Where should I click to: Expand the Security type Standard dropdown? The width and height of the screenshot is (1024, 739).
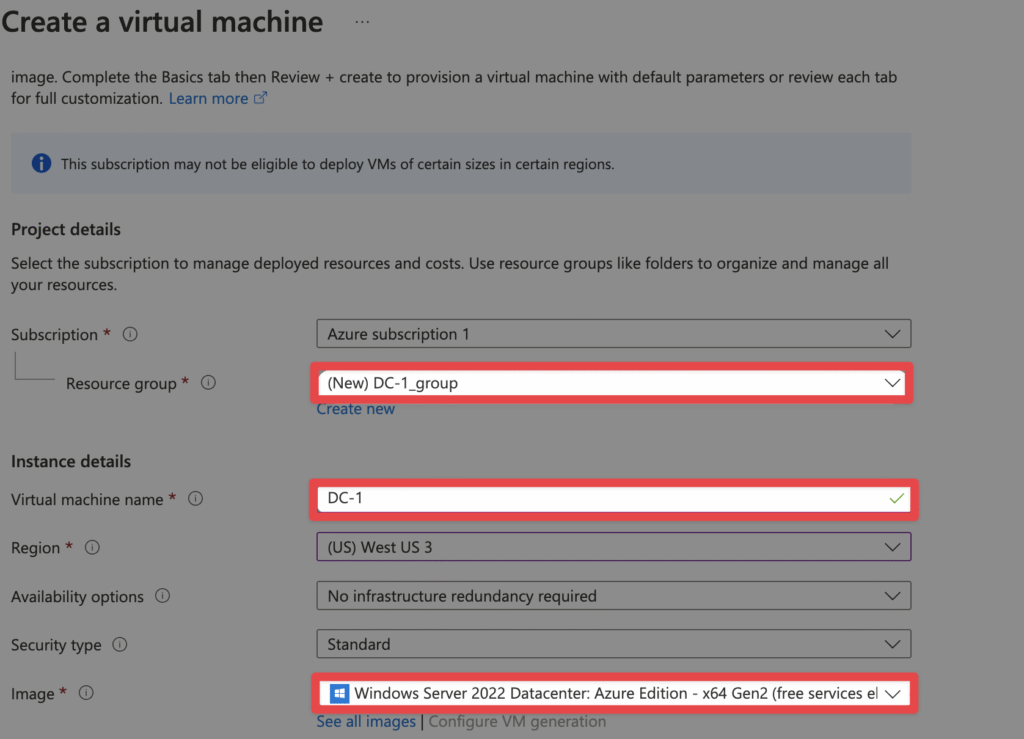tap(613, 644)
